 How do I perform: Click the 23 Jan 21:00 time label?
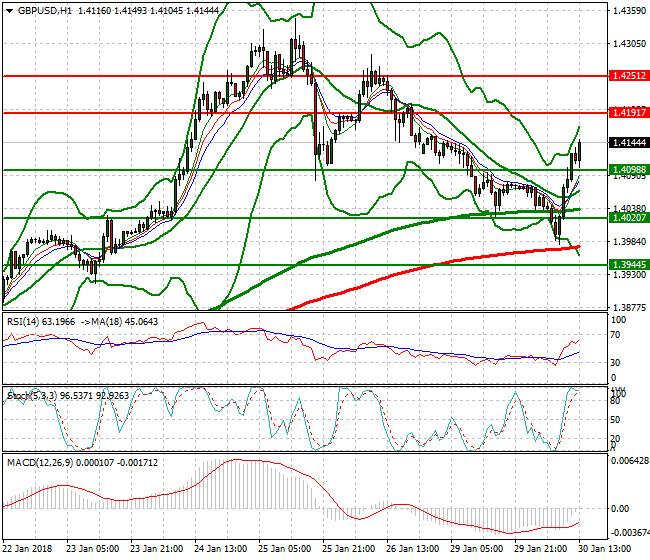[x=157, y=549]
